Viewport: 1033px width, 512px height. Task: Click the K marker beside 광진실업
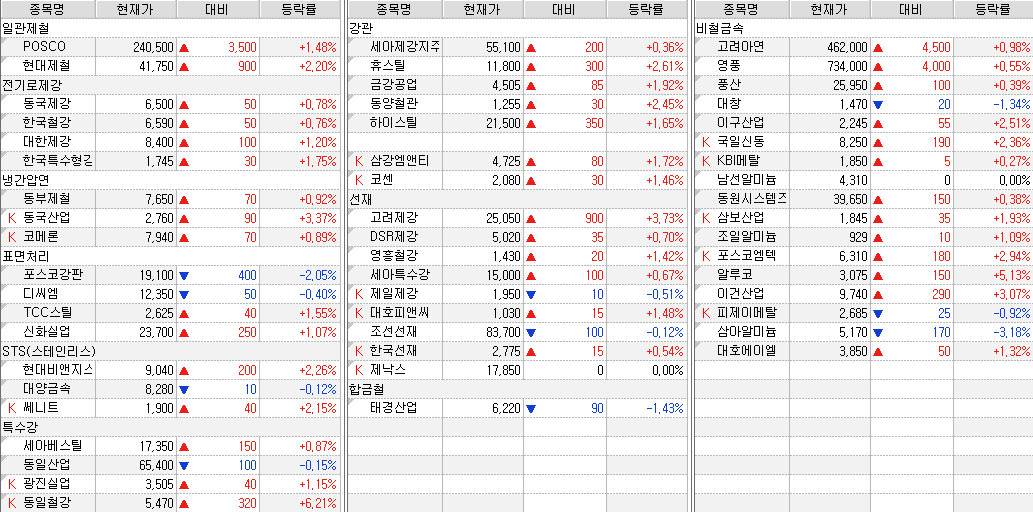click(x=11, y=484)
